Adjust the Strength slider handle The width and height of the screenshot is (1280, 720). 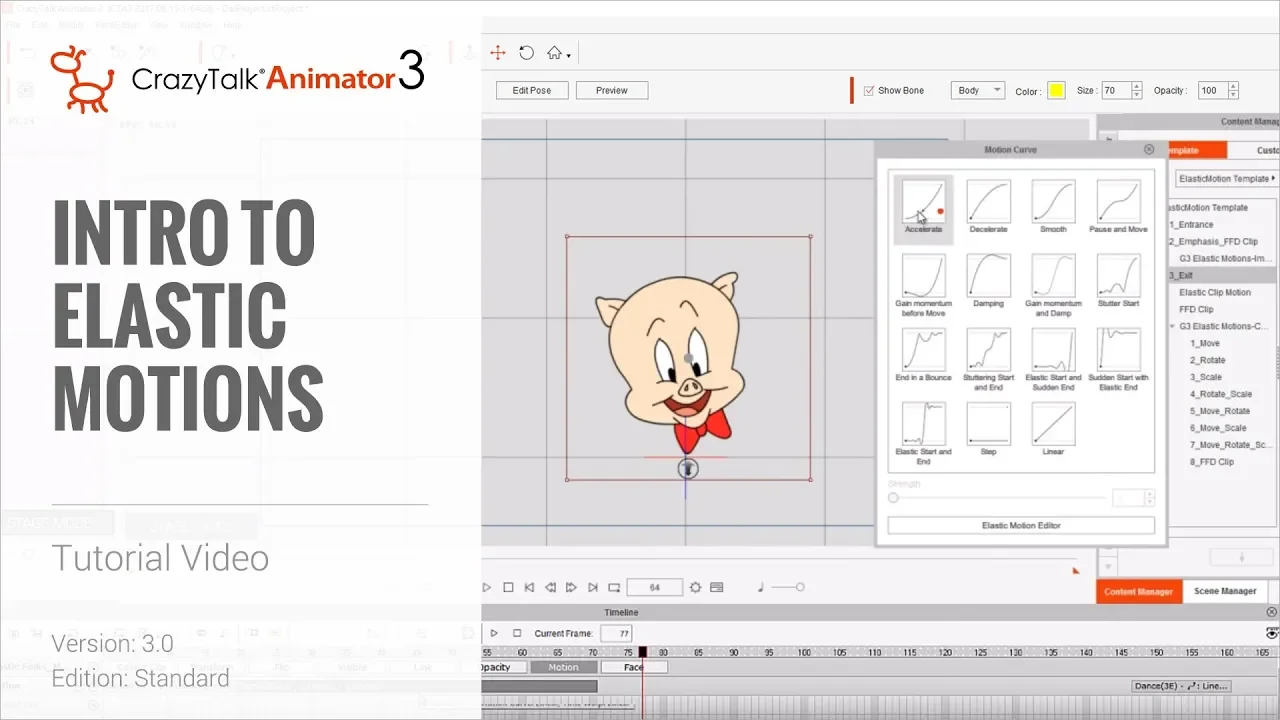893,497
